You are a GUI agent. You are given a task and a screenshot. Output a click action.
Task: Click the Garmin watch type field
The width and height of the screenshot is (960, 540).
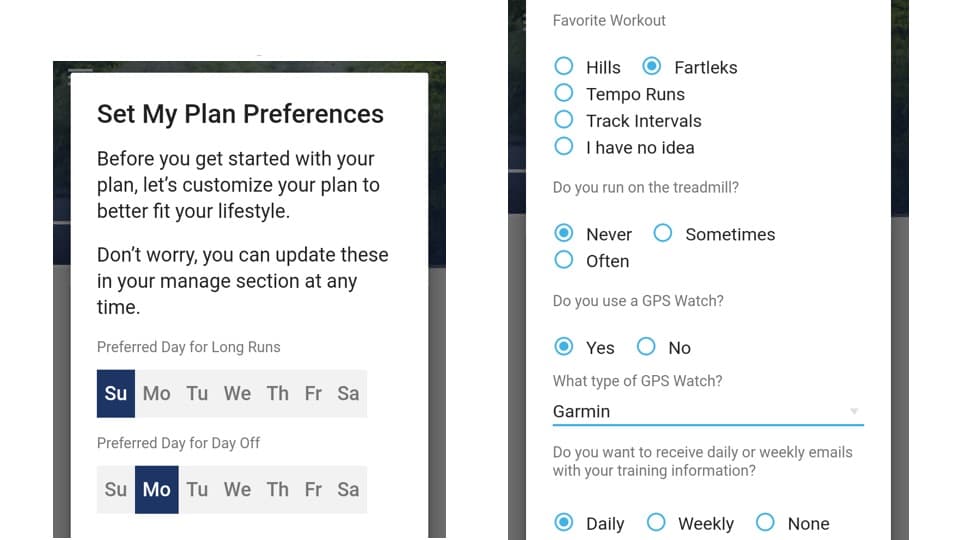tap(708, 411)
